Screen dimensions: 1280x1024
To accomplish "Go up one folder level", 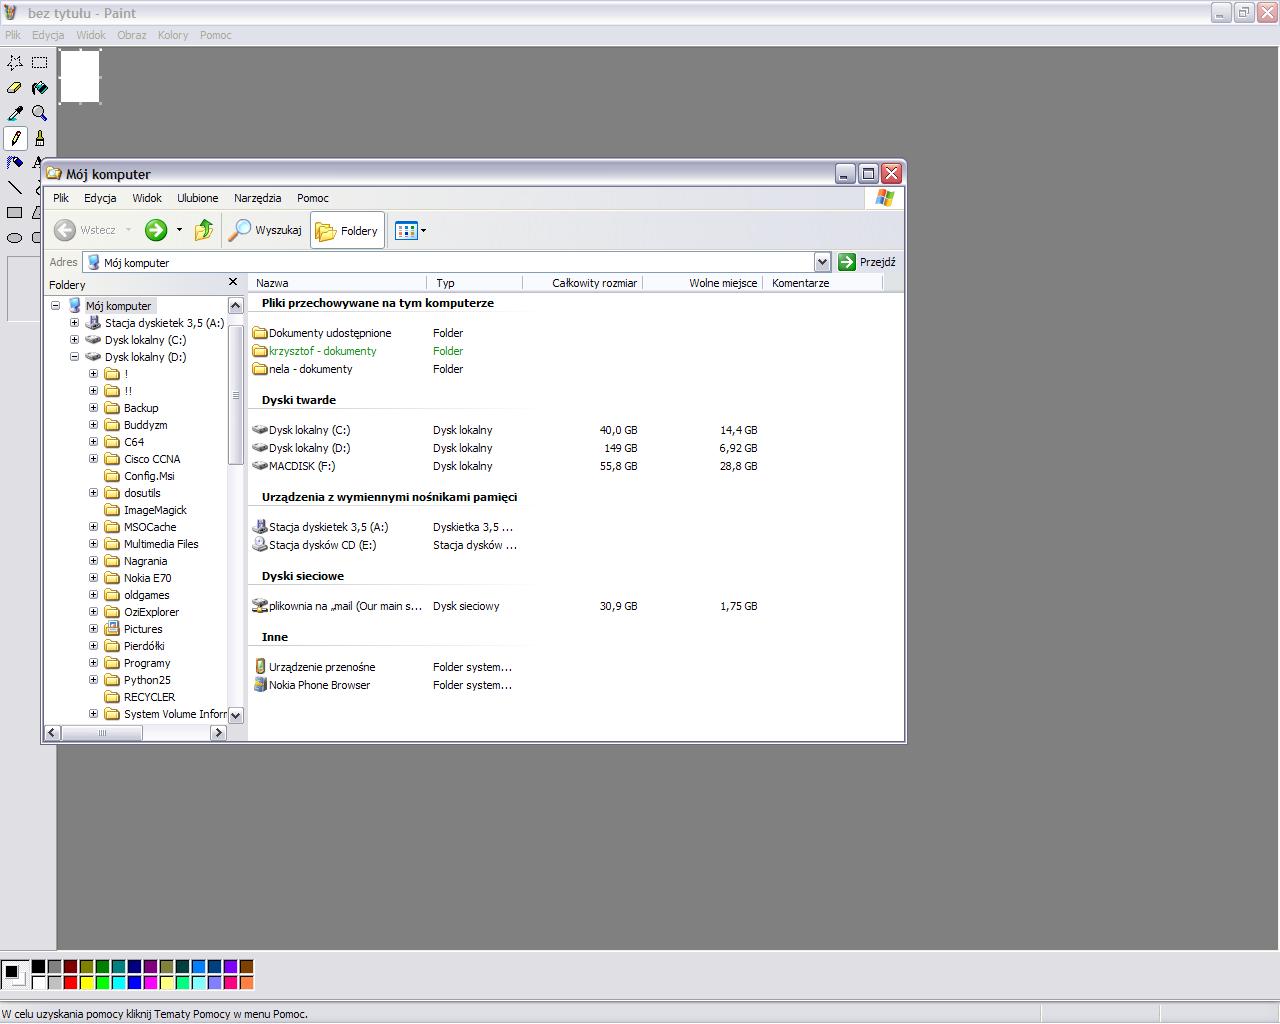I will point(204,230).
